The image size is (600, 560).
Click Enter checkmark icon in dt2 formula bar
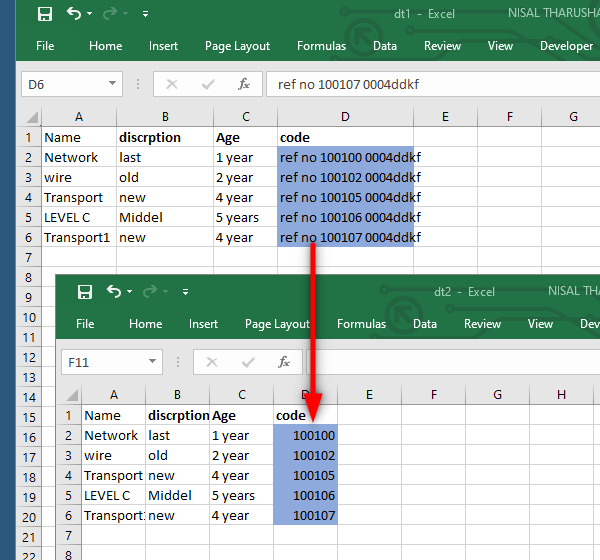pos(248,362)
